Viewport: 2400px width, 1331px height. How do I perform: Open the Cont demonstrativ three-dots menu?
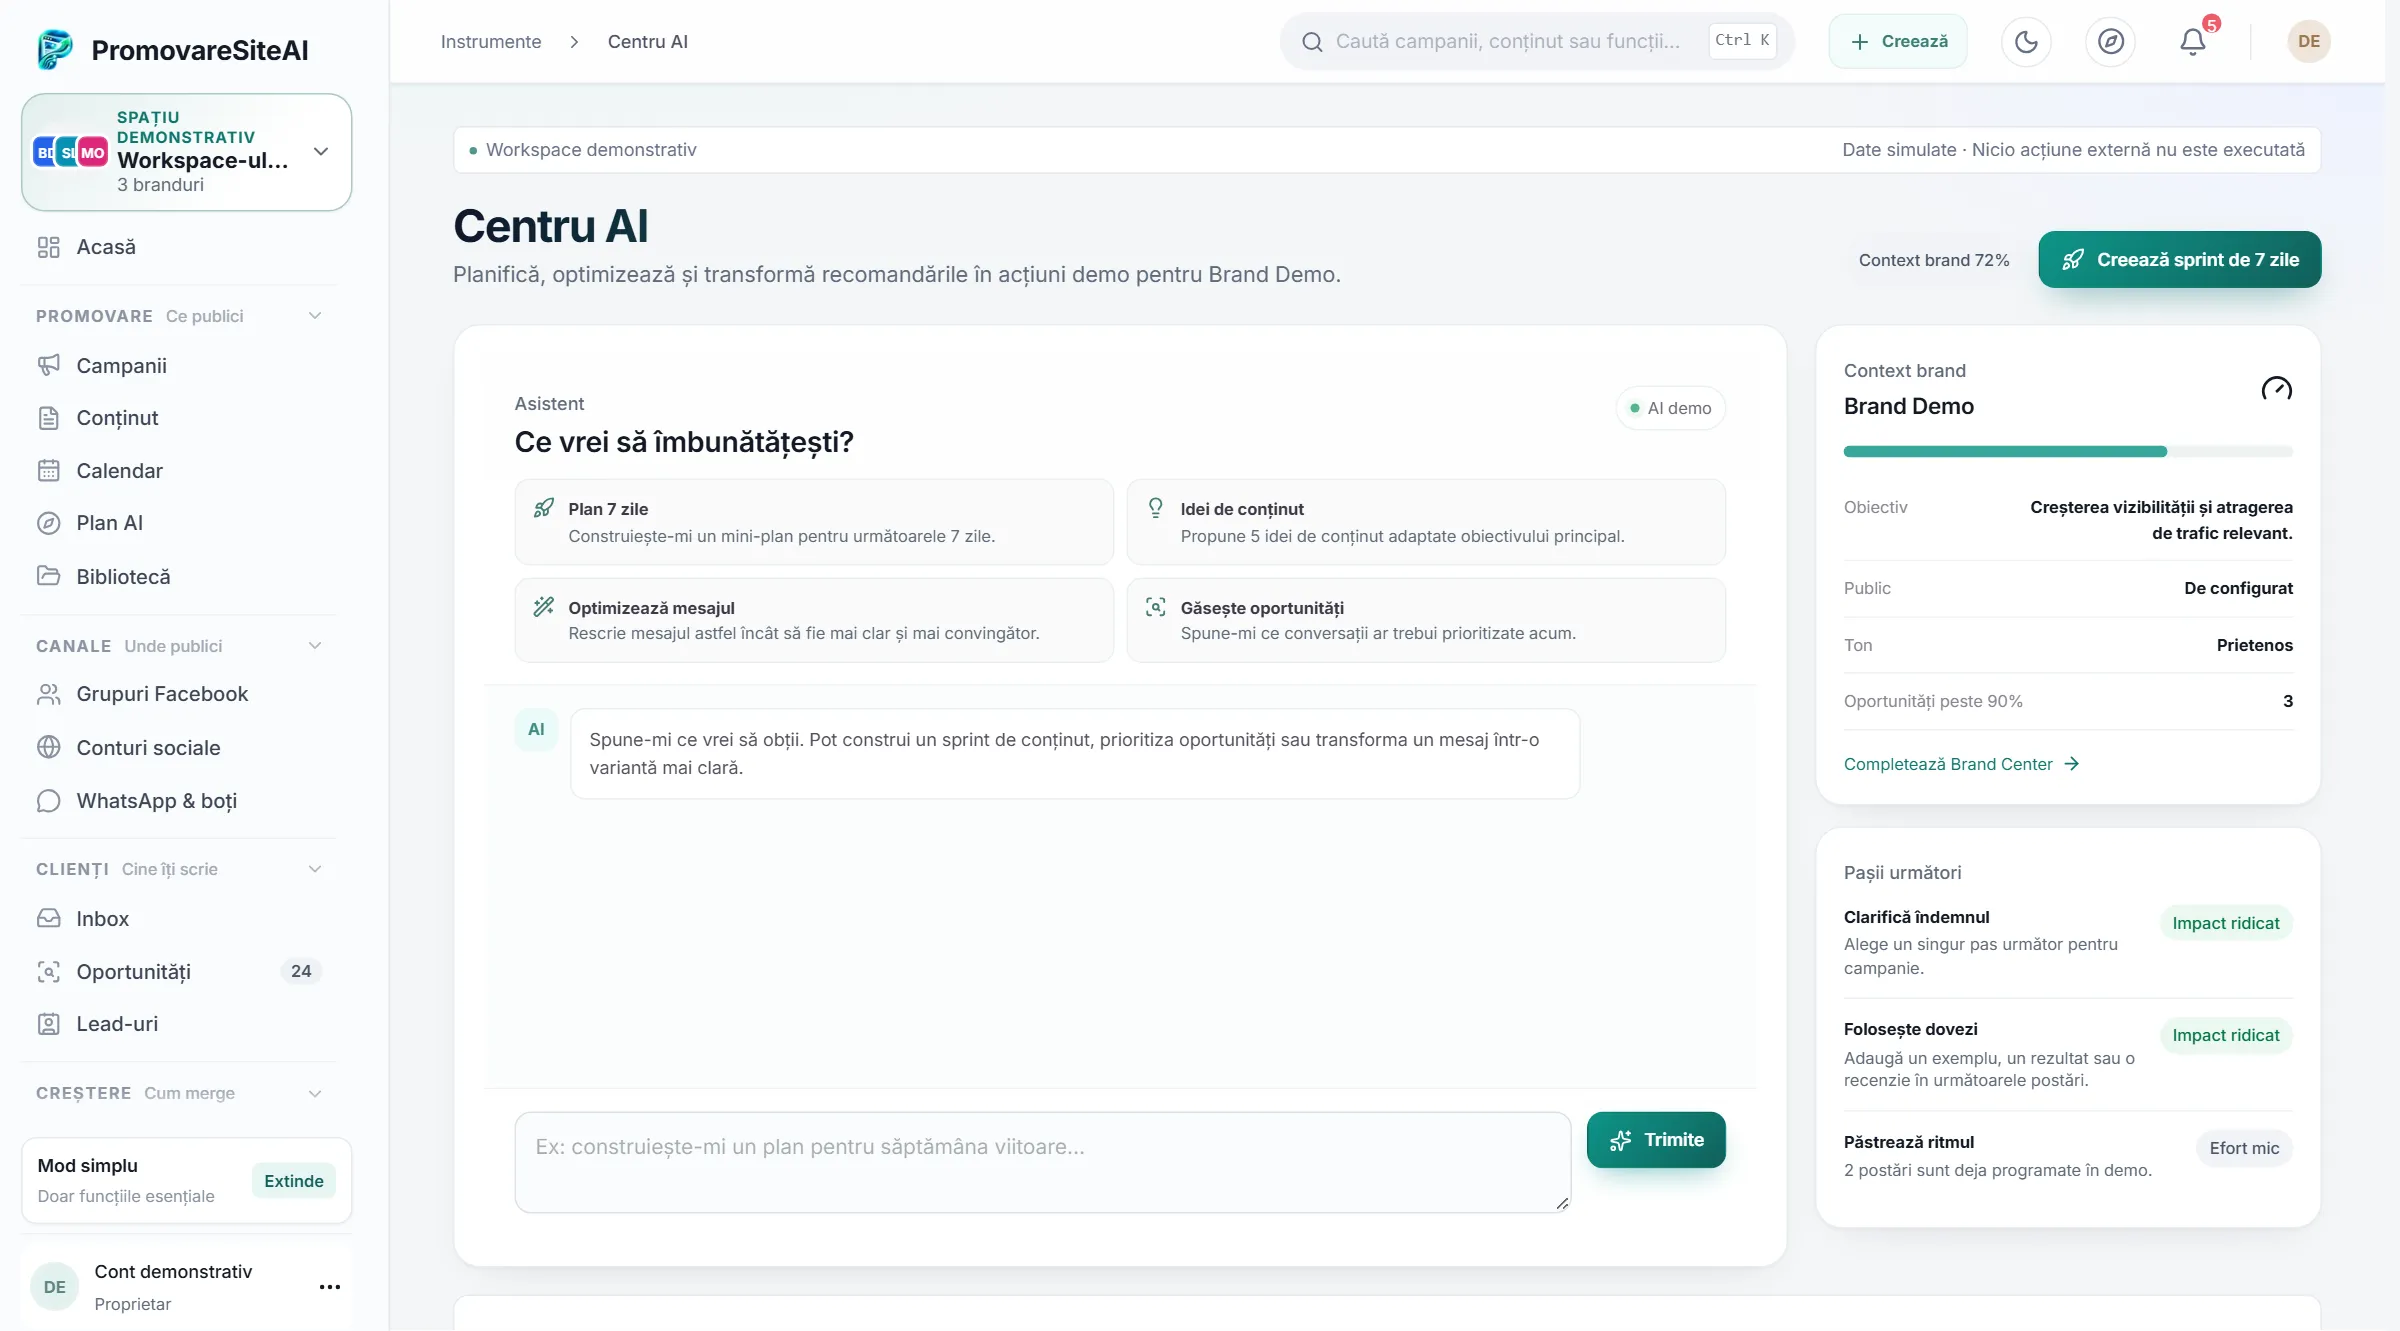pos(330,1287)
